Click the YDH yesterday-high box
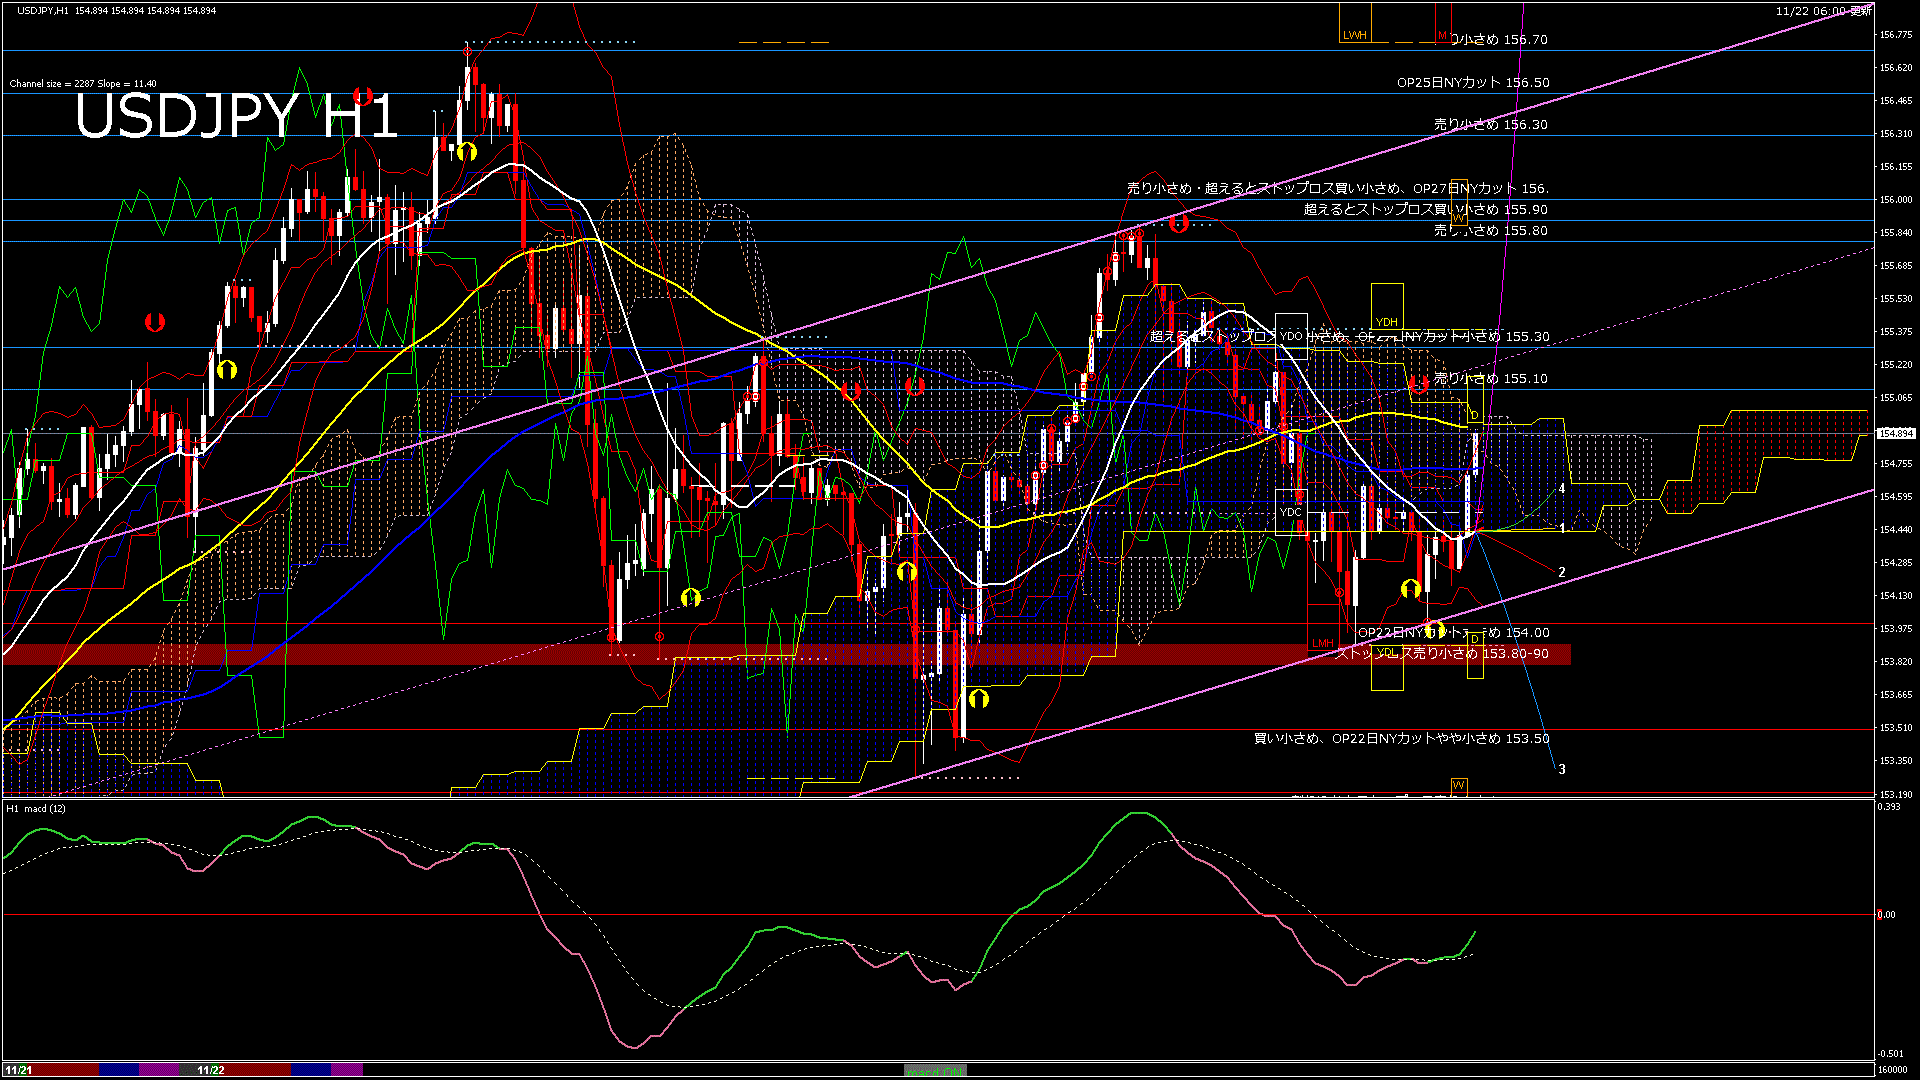 tap(1387, 306)
